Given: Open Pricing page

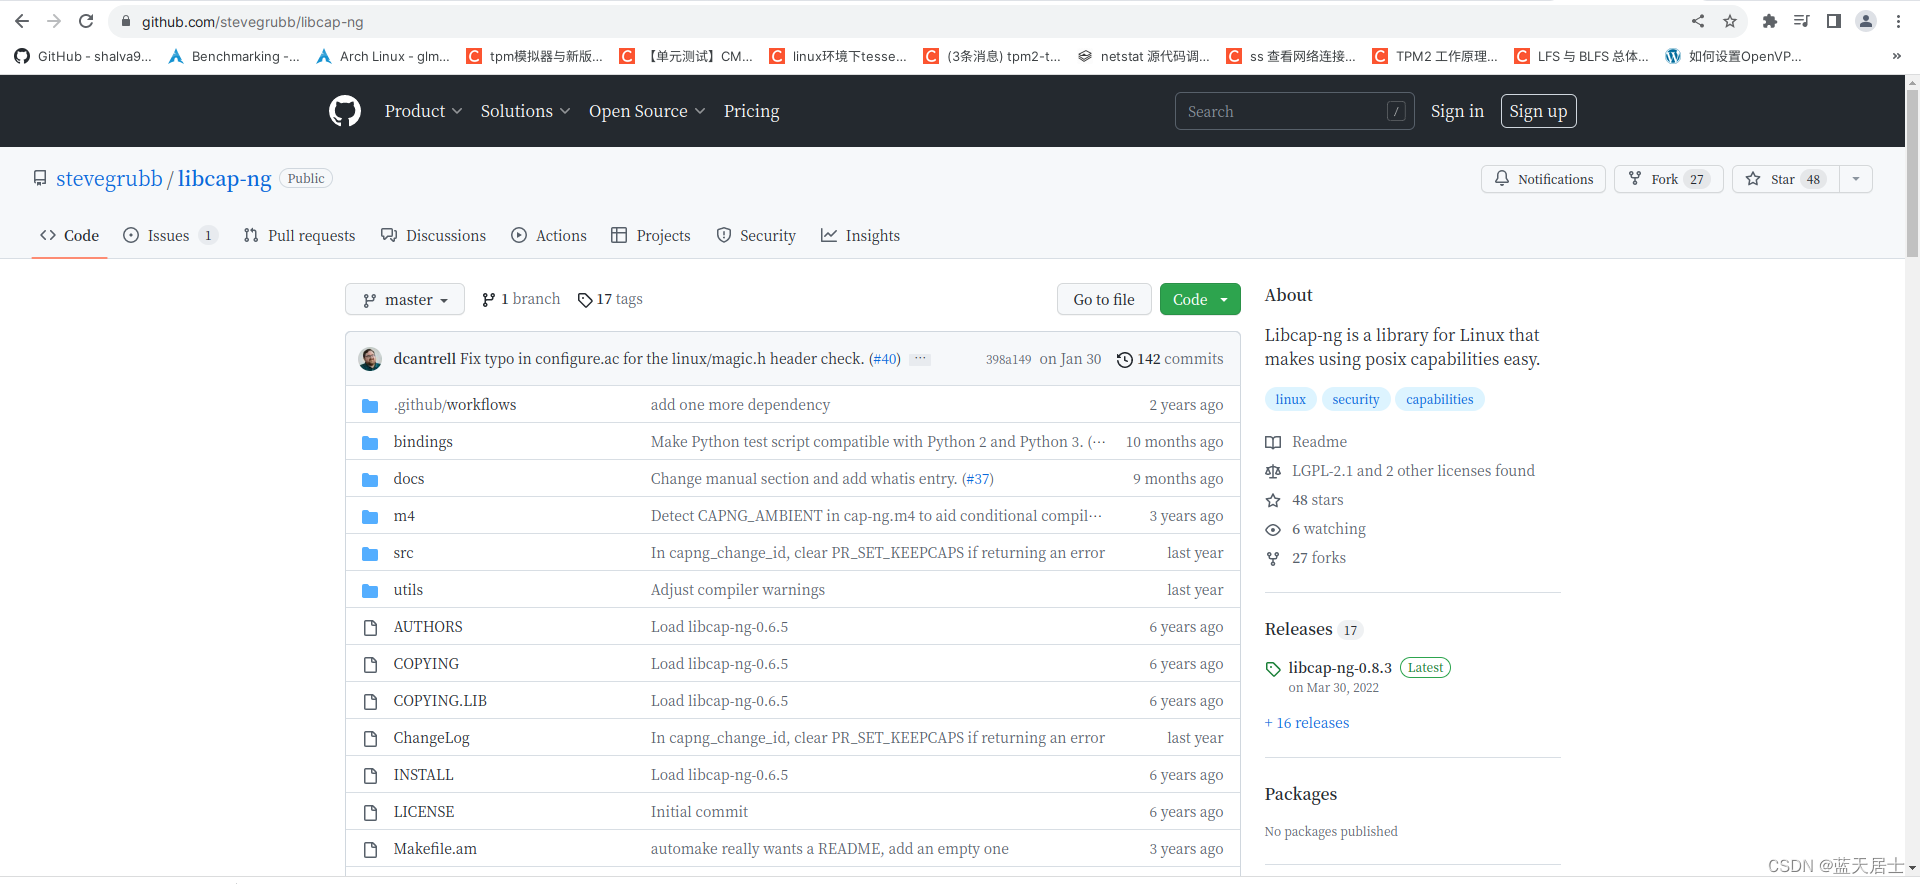Looking at the screenshot, I should point(751,111).
